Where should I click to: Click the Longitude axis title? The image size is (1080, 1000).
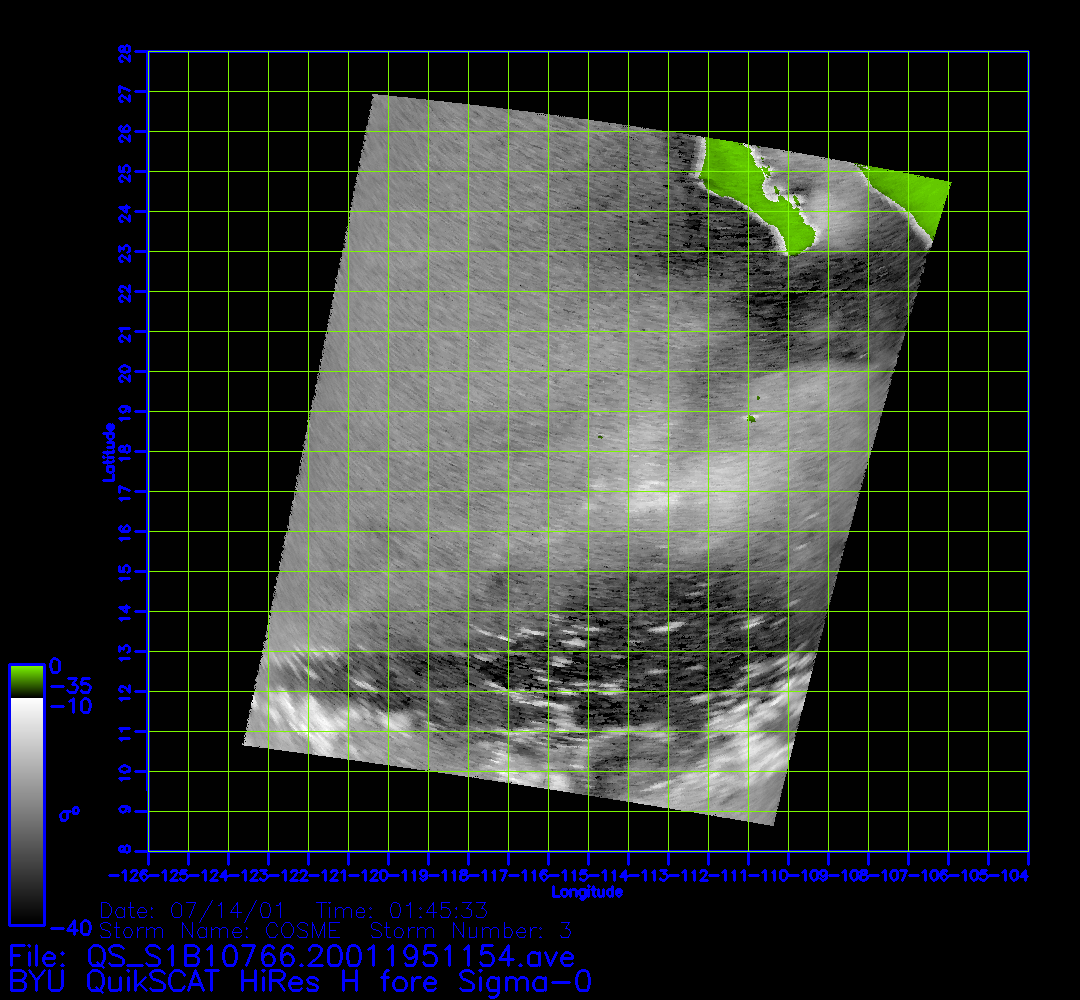pos(587,891)
